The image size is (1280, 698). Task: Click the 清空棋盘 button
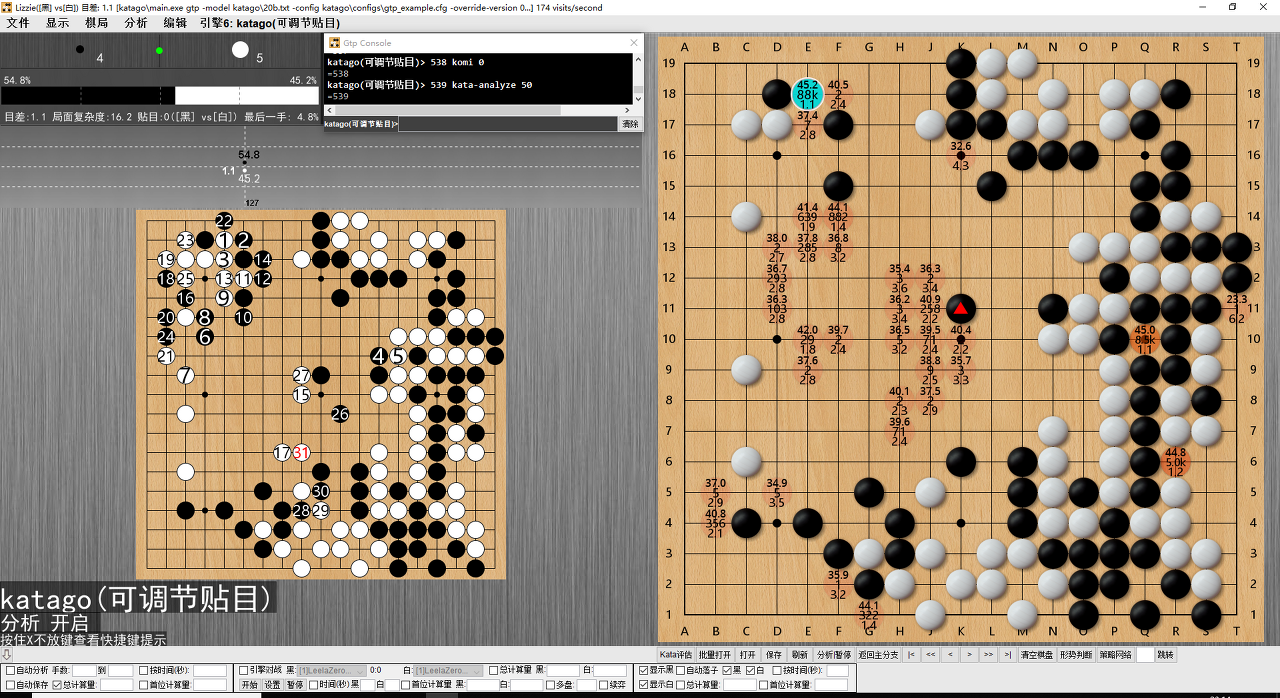[x=1035, y=654]
